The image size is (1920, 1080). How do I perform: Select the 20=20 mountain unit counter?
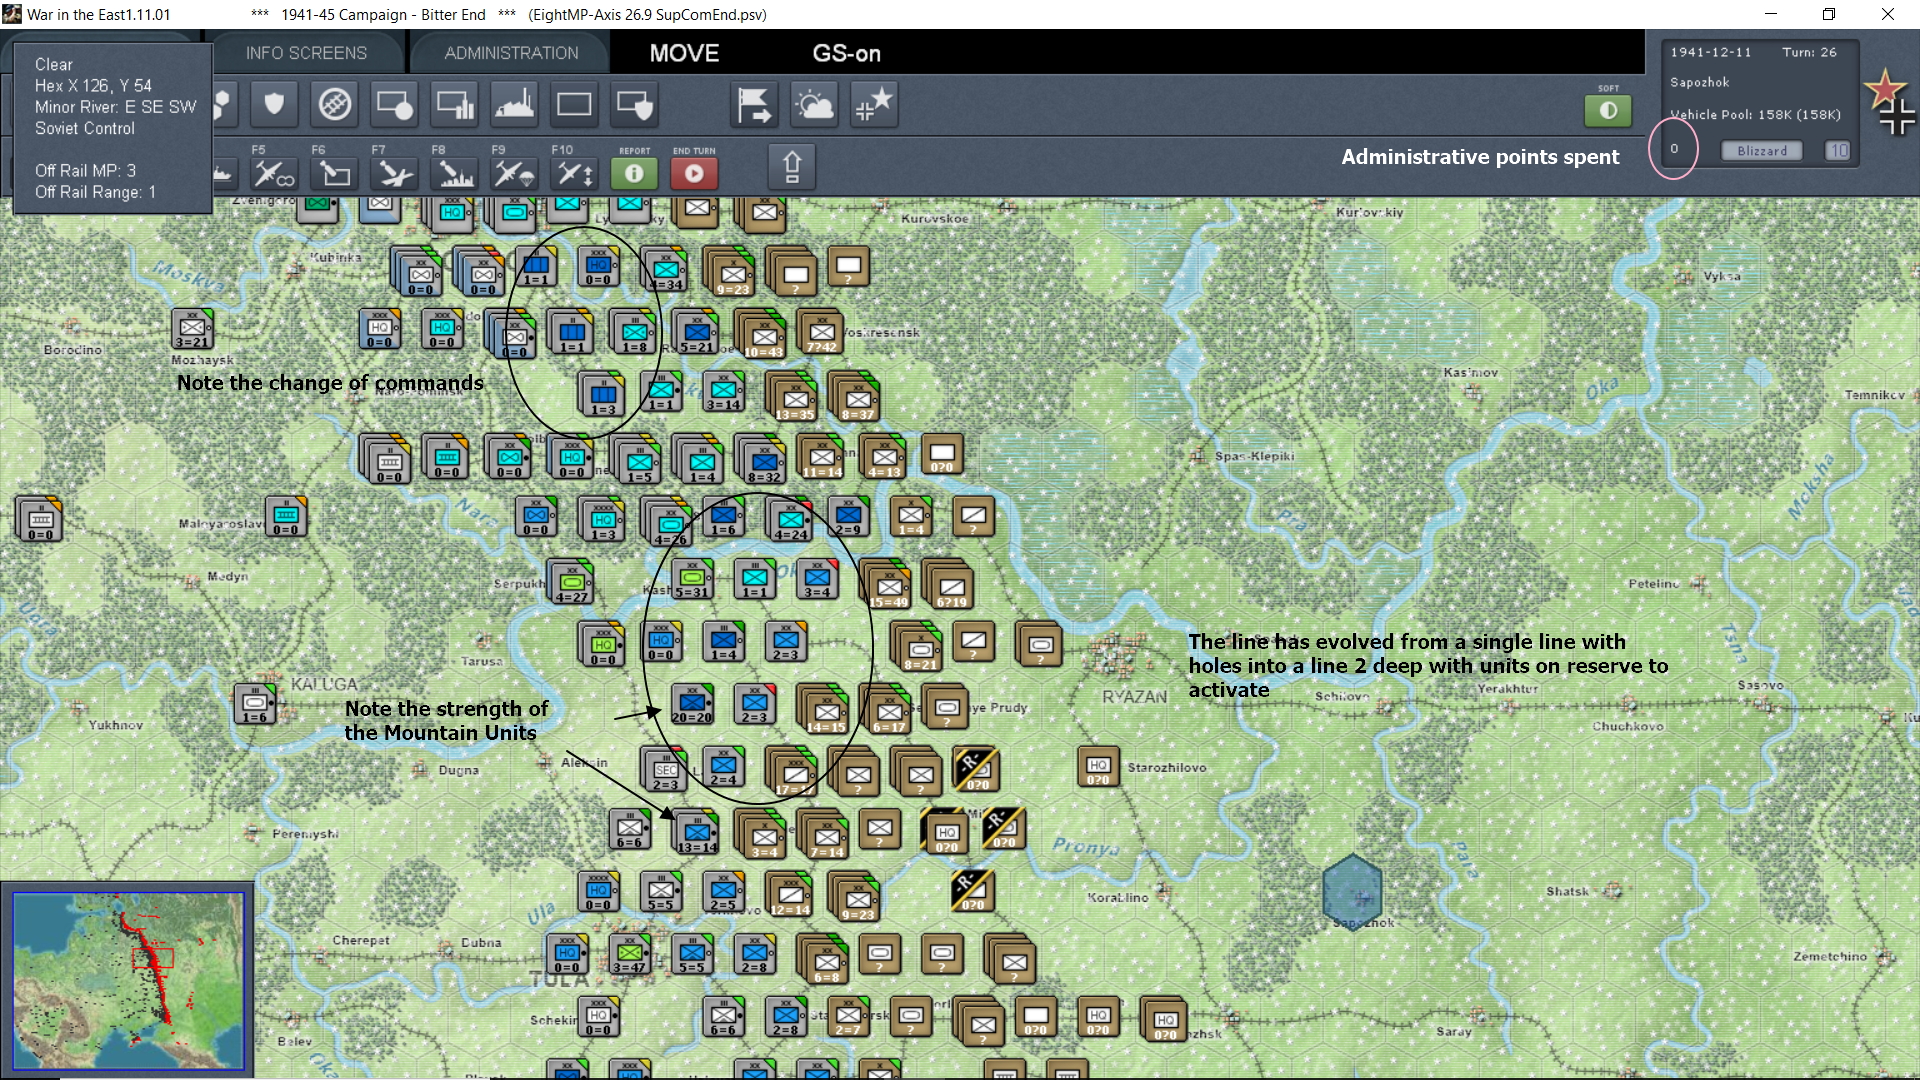click(691, 704)
